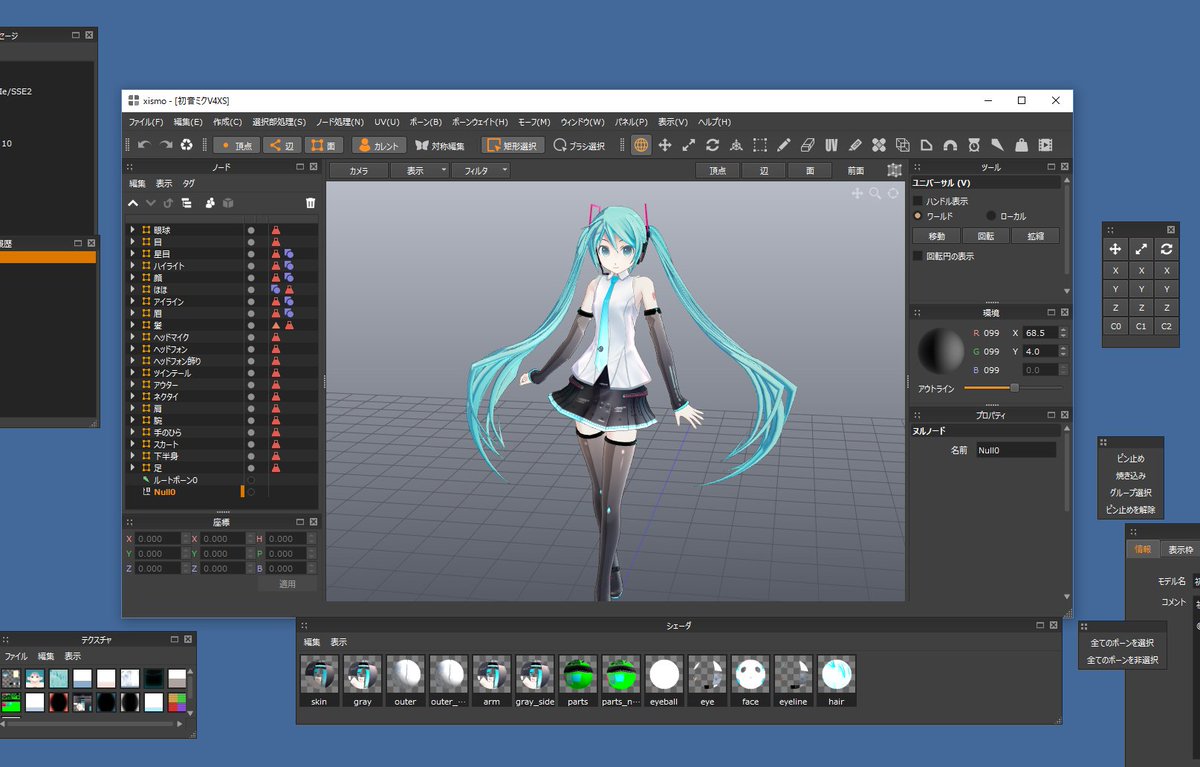The width and height of the screenshot is (1200, 767).
Task: Expand the ネクタイ node
Action: 133,396
